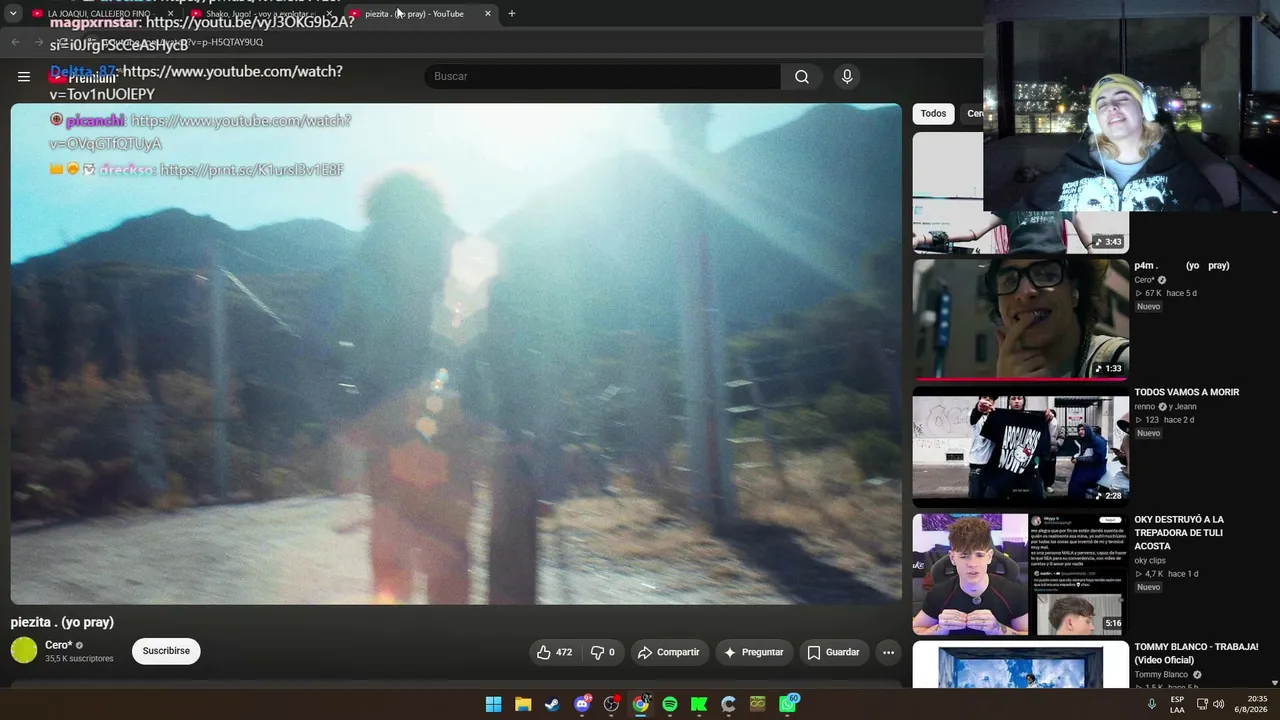Open the Cero* channel name link

59,645
